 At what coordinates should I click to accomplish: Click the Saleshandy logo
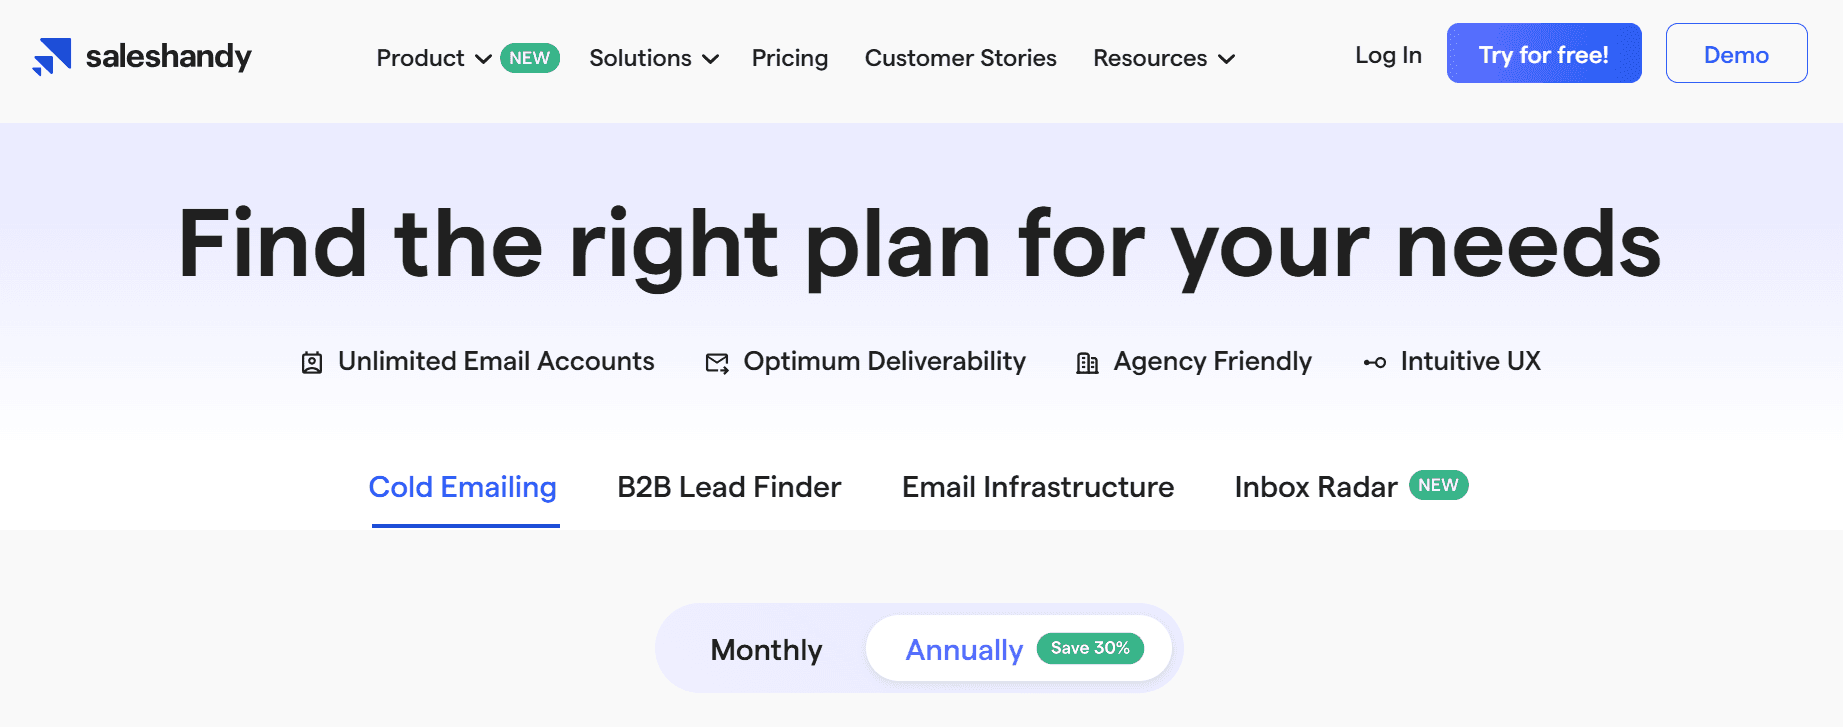(141, 57)
